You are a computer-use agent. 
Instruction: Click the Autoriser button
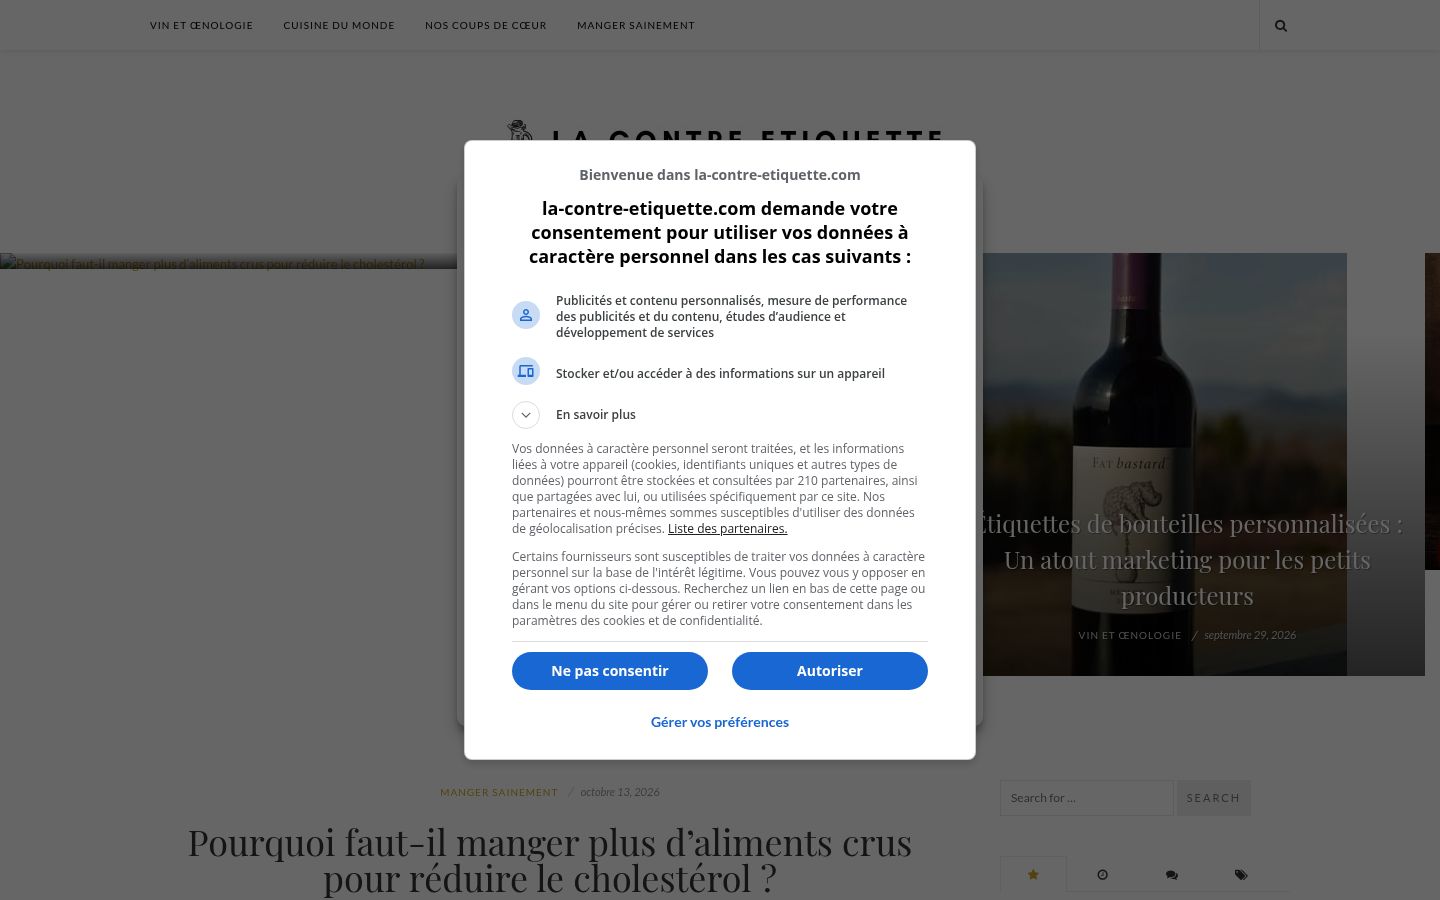pos(830,671)
